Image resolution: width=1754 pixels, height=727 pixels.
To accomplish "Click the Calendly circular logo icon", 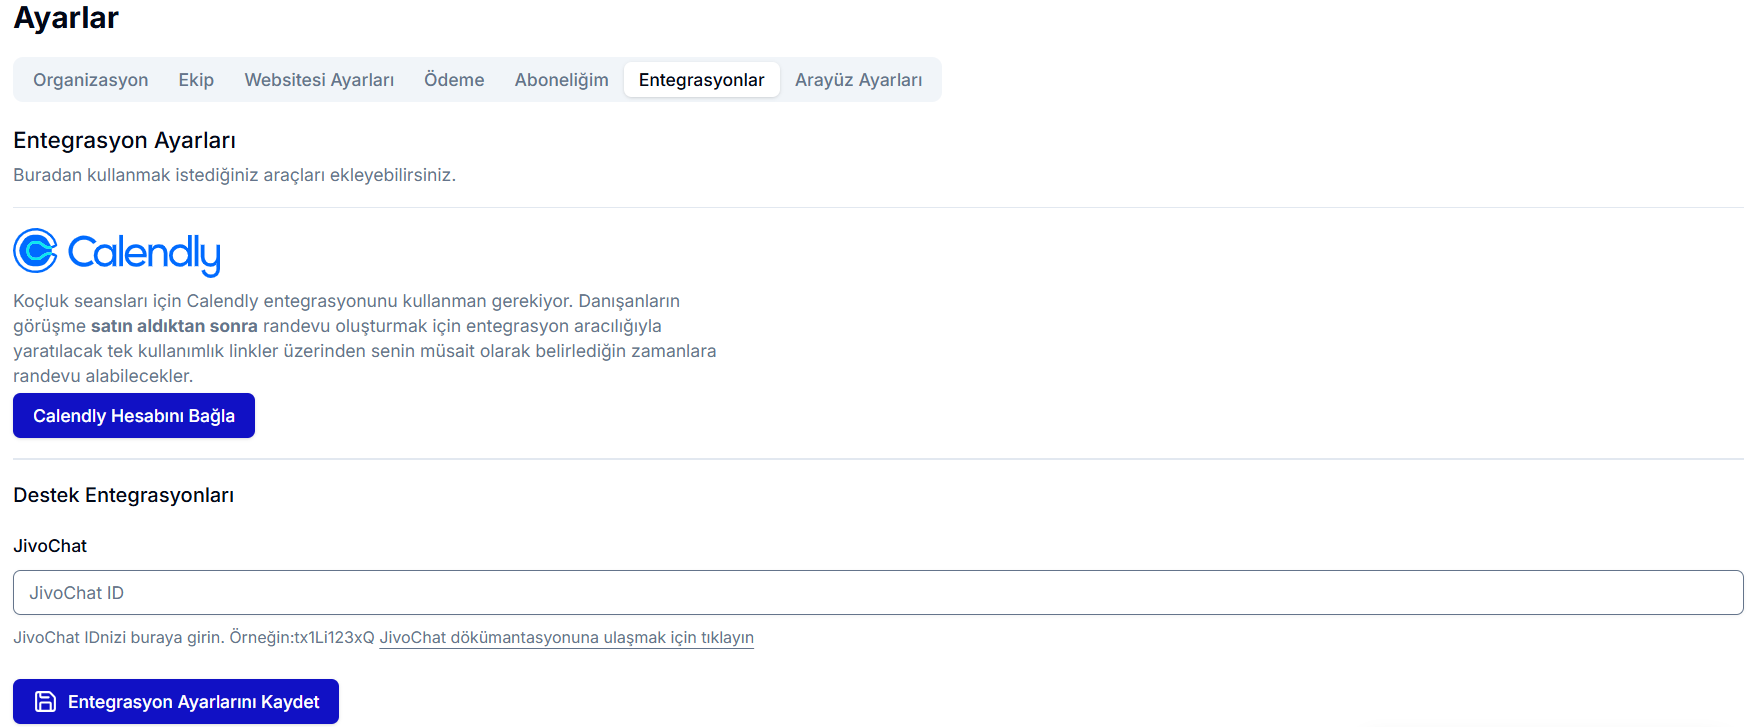I will (x=36, y=251).
